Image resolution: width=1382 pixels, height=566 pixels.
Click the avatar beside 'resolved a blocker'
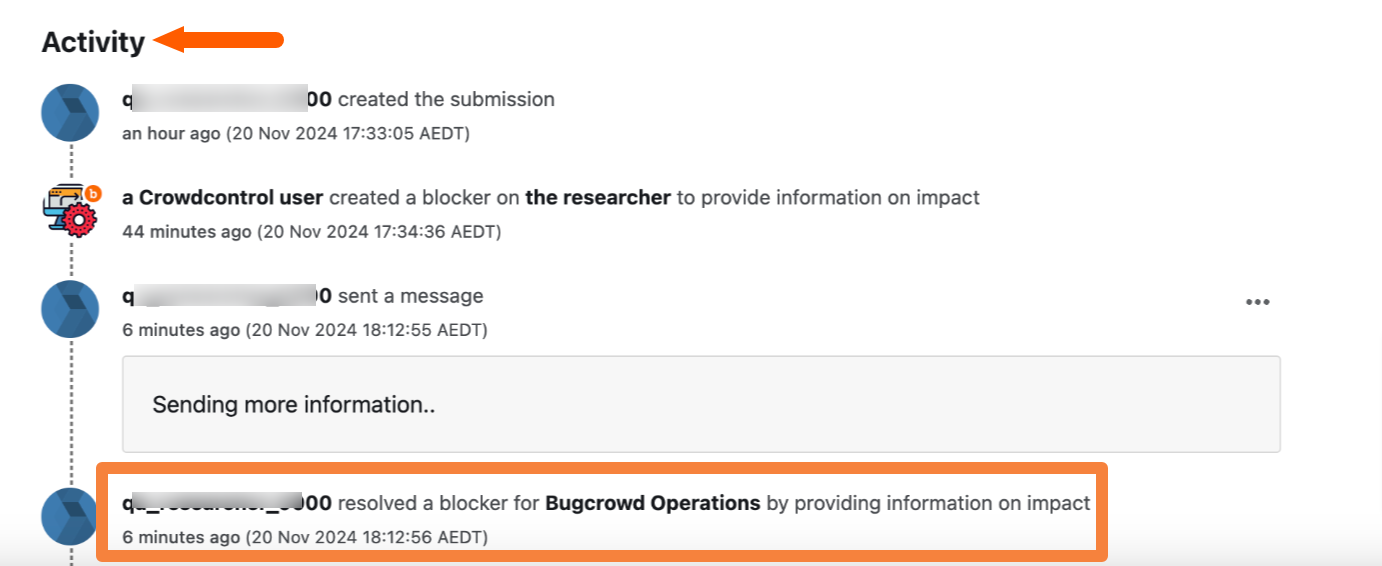[x=70, y=516]
